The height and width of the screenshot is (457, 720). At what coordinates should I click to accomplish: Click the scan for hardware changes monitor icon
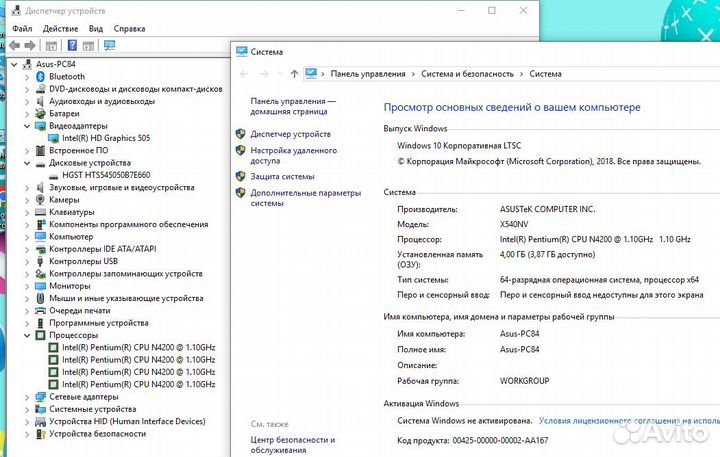tap(109, 45)
